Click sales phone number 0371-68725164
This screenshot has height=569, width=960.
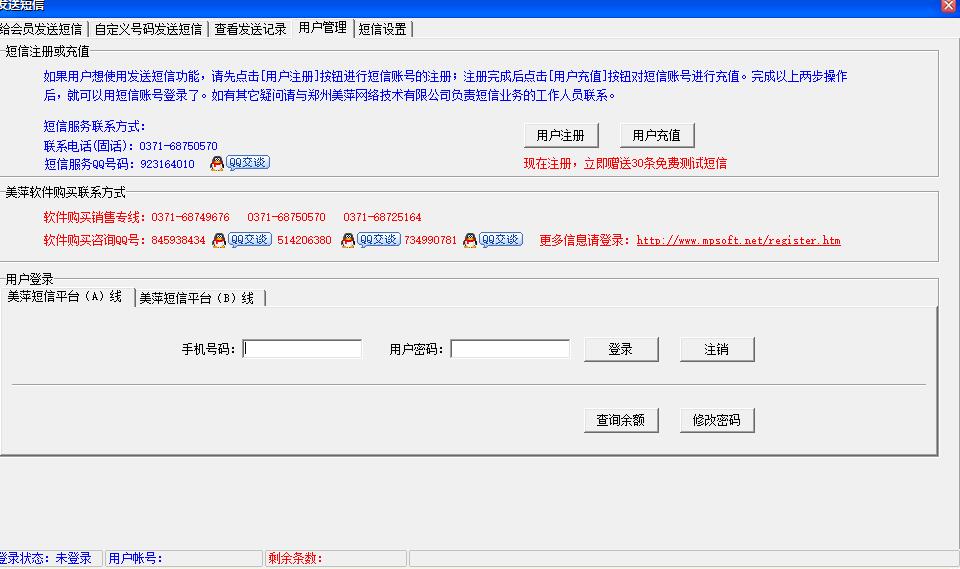[x=382, y=217]
